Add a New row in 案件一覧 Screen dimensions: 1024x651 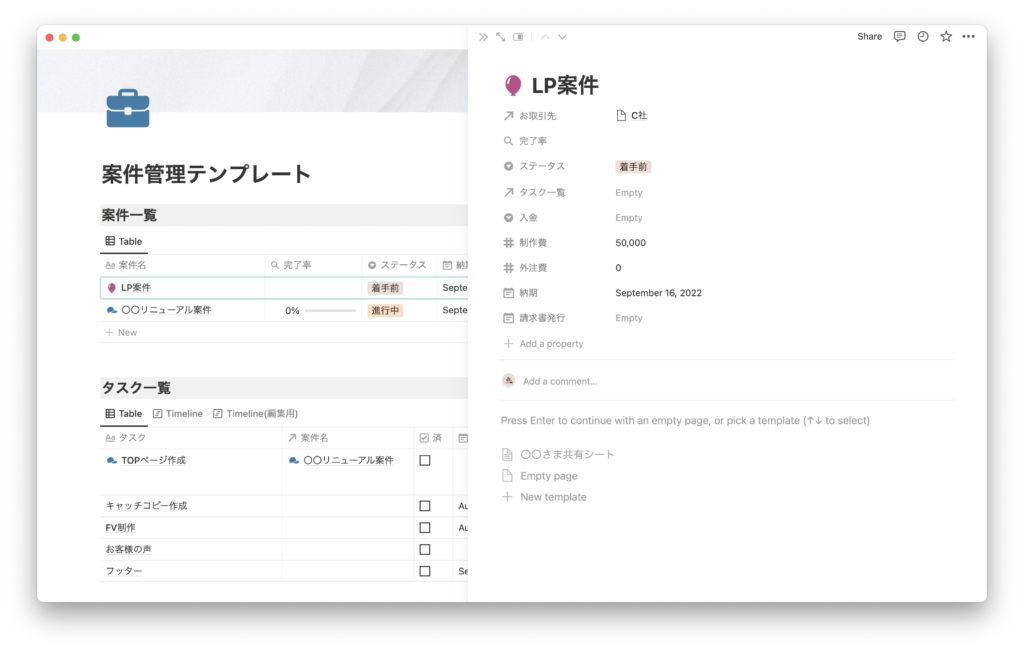121,332
